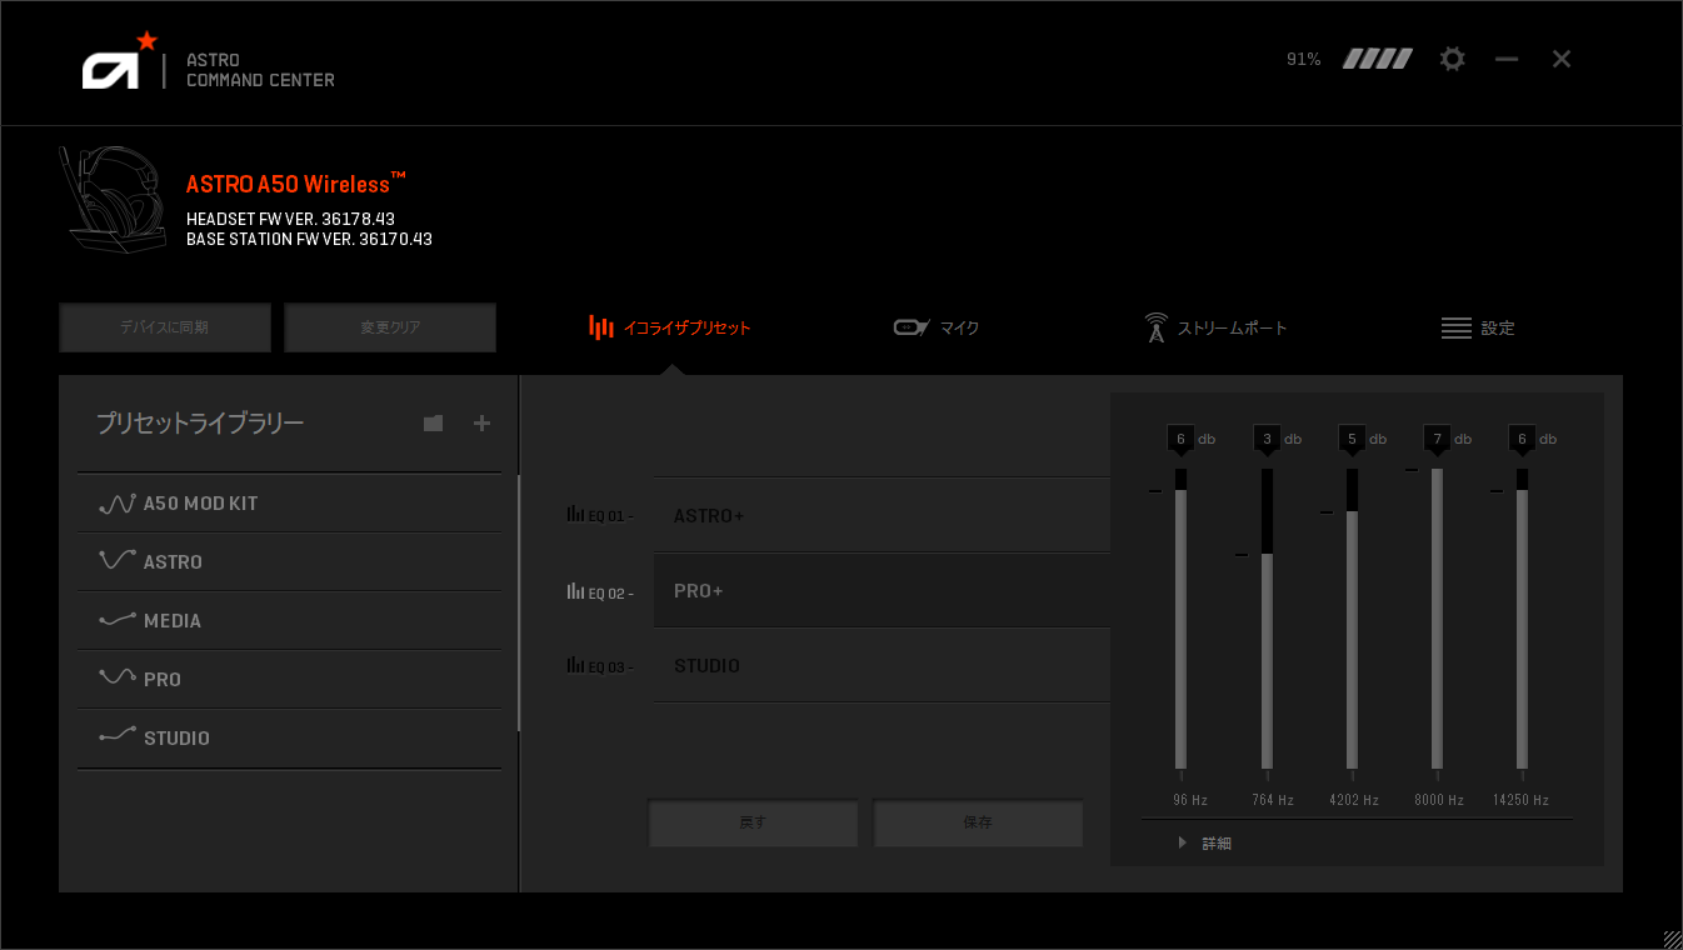Screen dimensions: 1683x950
Task: Switch to イコライザプリセット tab
Action: (669, 327)
